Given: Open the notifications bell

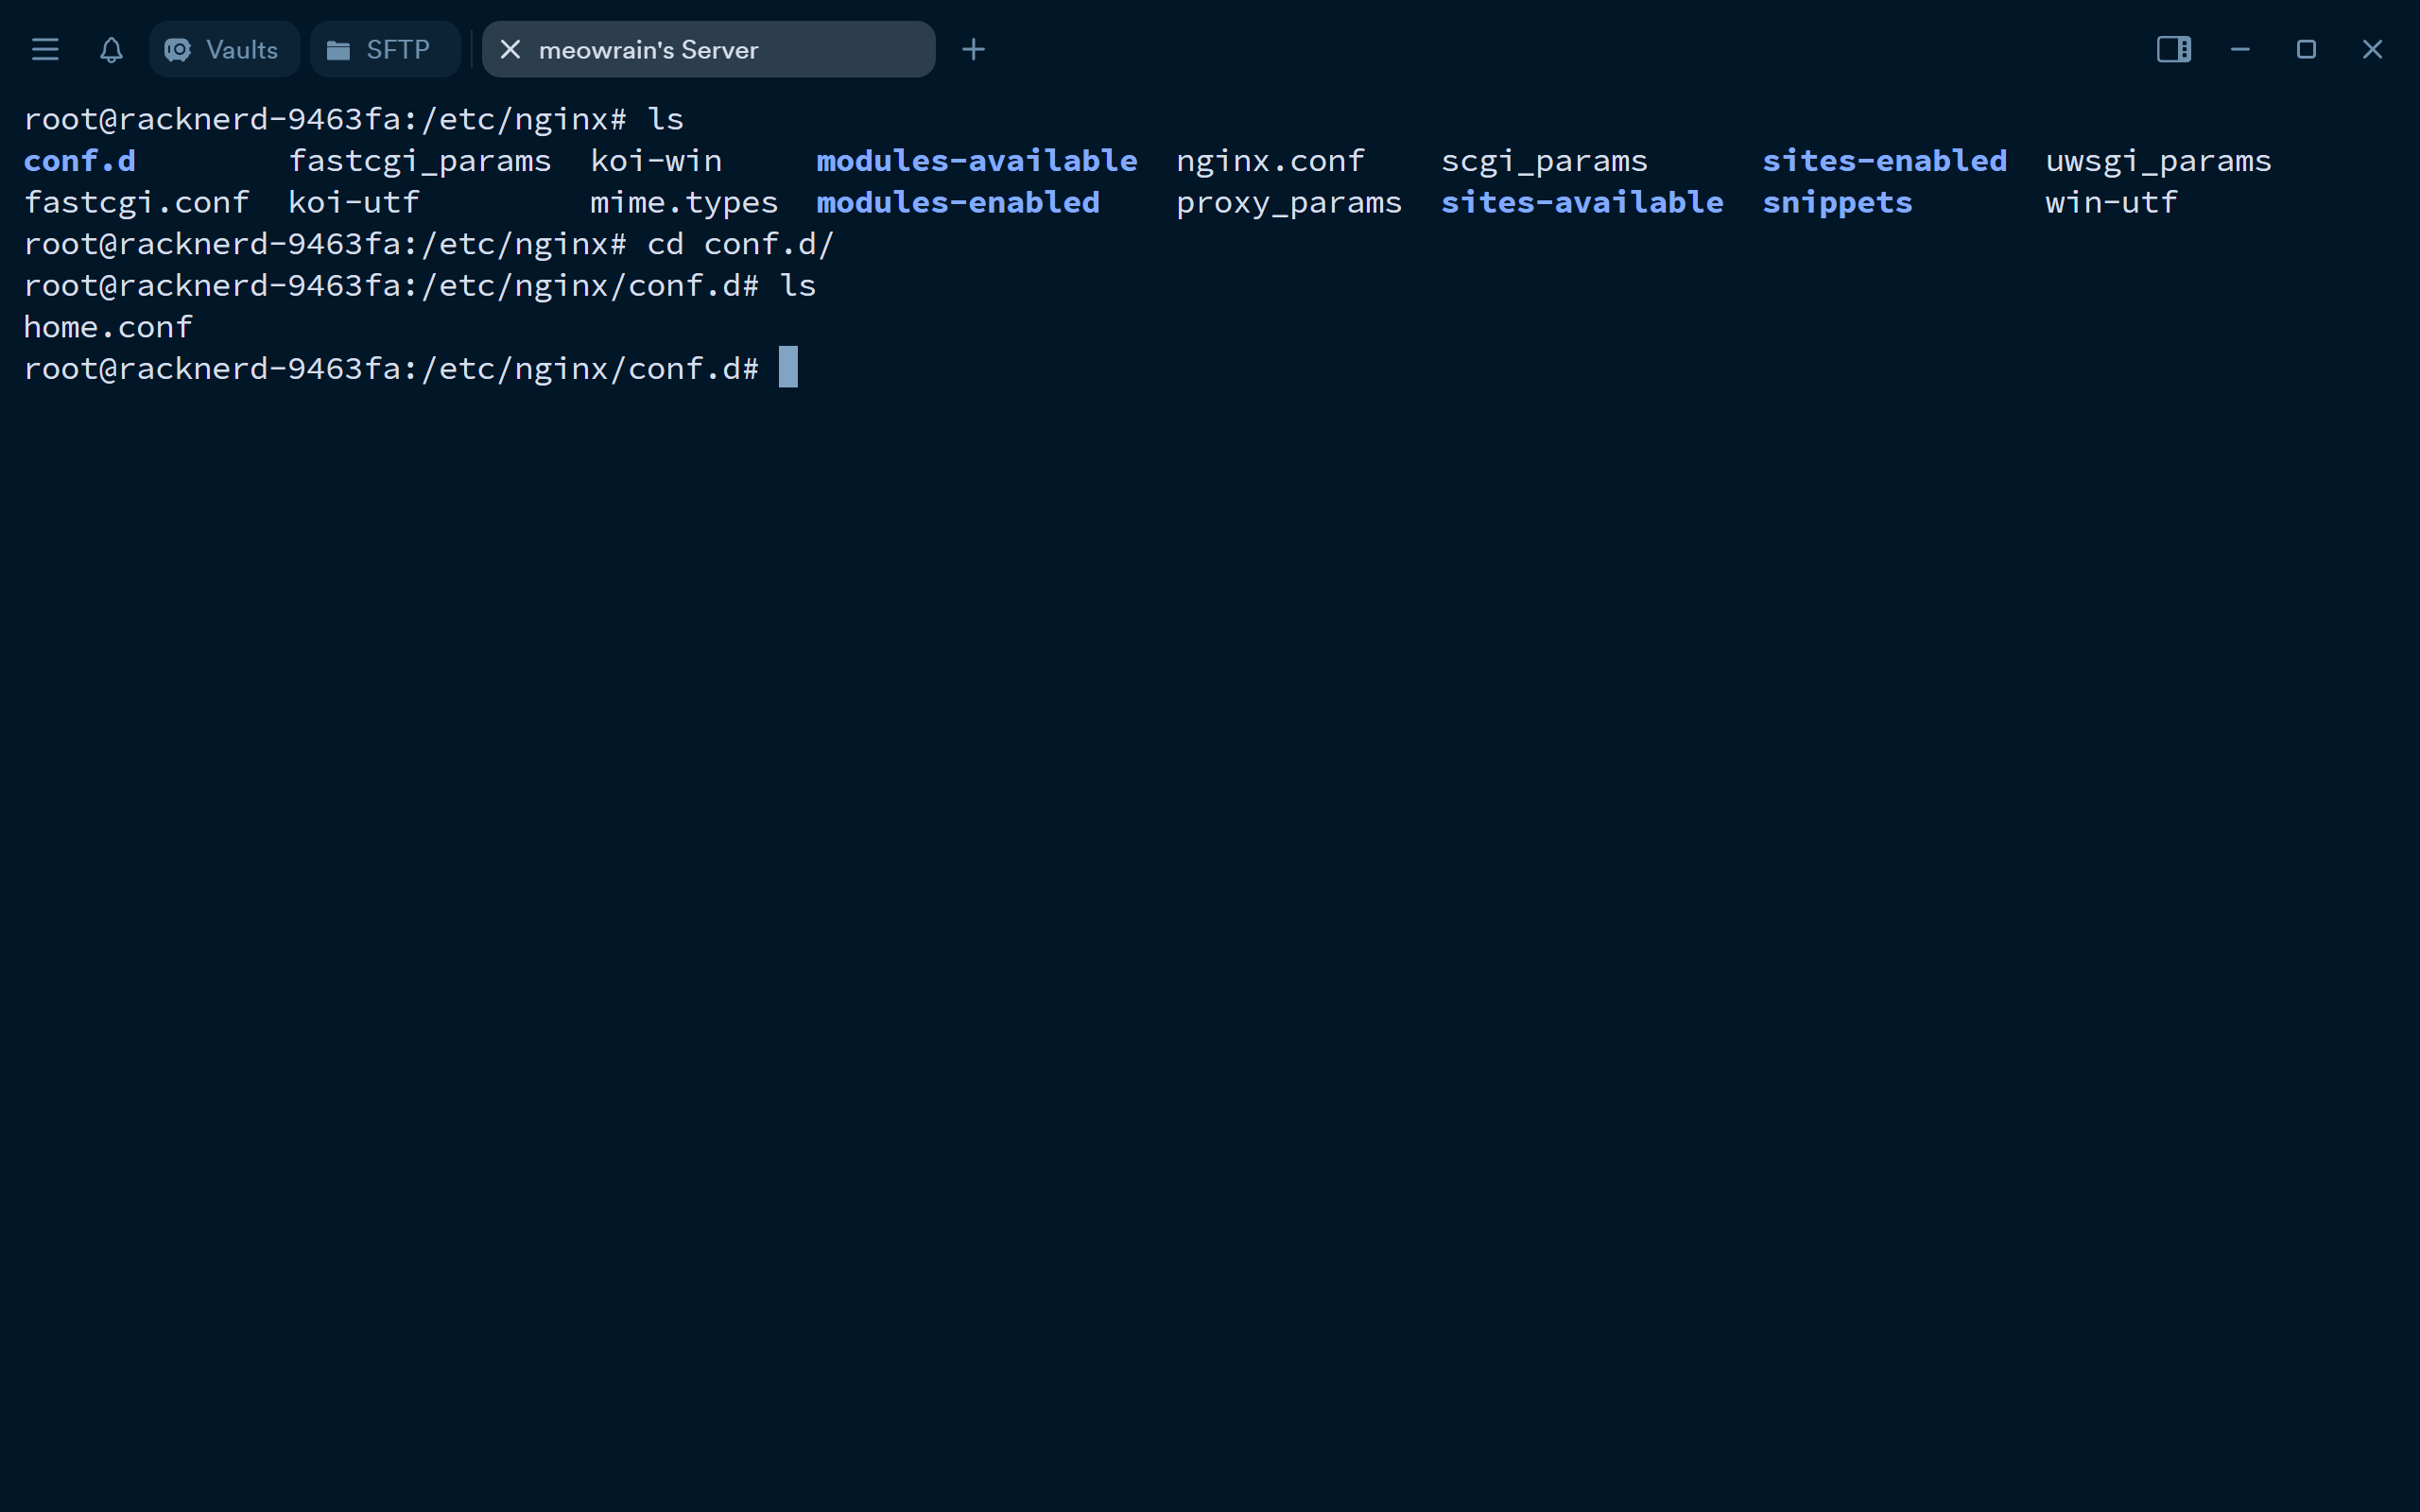Looking at the screenshot, I should [x=111, y=49].
